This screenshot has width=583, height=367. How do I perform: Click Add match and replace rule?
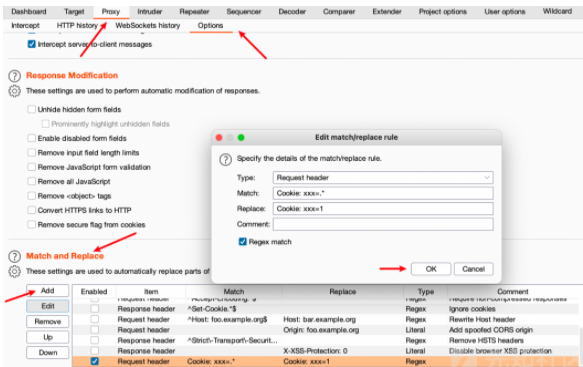tap(48, 290)
